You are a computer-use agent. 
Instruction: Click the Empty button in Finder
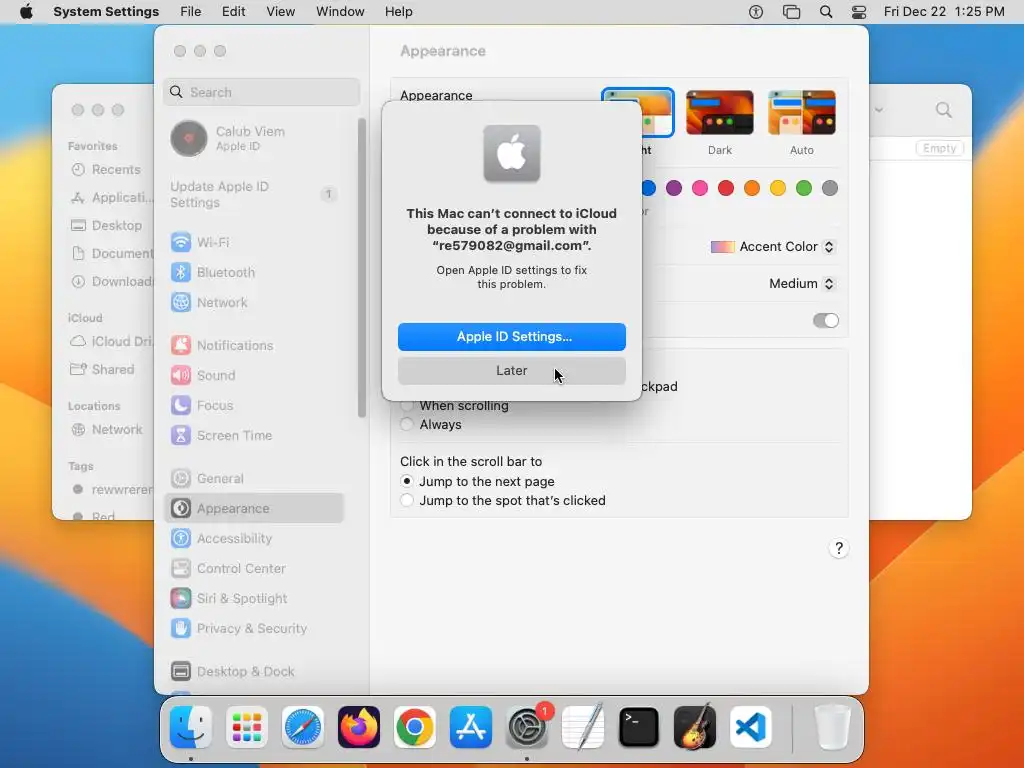[939, 148]
